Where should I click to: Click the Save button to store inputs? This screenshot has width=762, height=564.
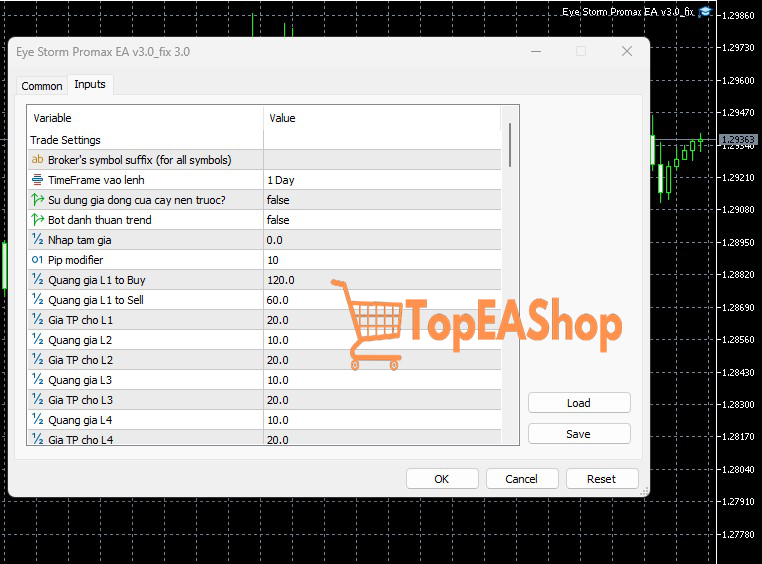(579, 434)
